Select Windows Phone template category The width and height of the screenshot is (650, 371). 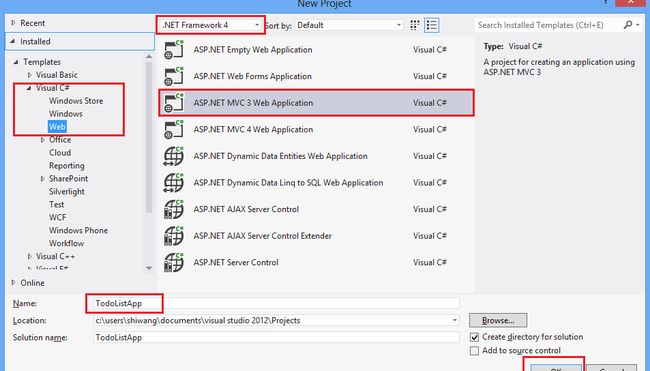click(x=78, y=230)
